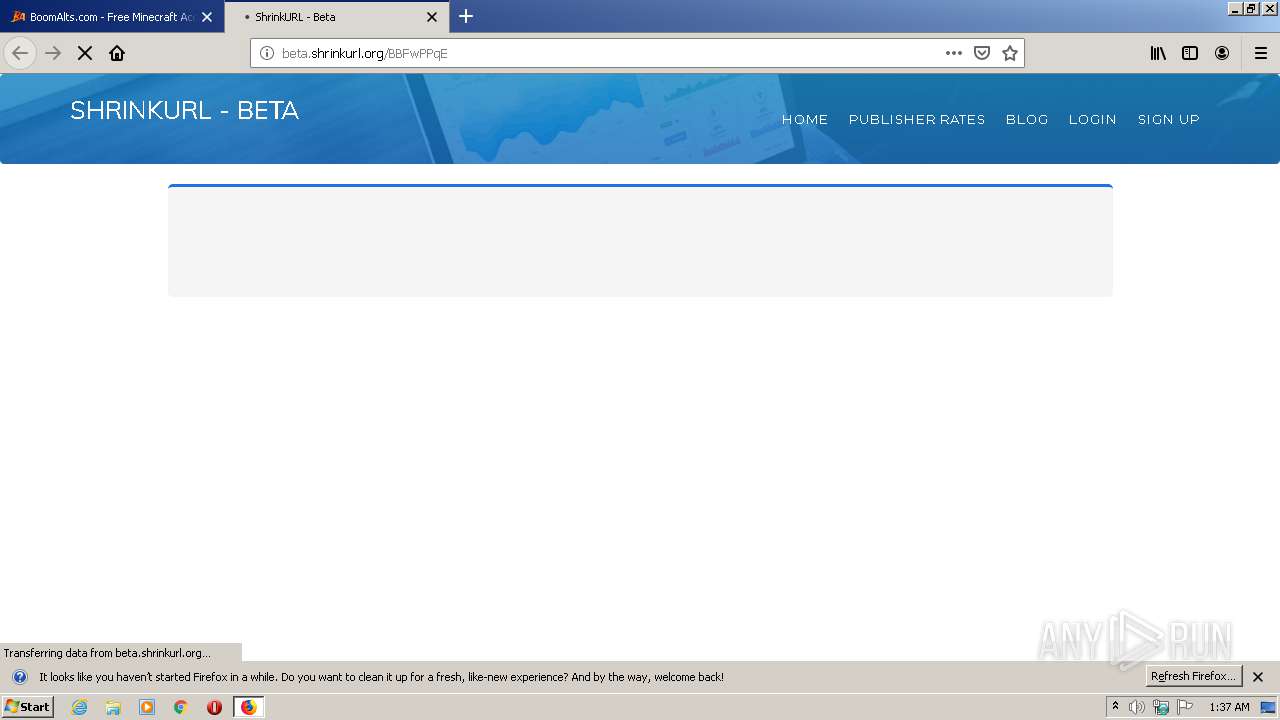Open network status tray icon
1280x720 pixels.
click(1161, 707)
